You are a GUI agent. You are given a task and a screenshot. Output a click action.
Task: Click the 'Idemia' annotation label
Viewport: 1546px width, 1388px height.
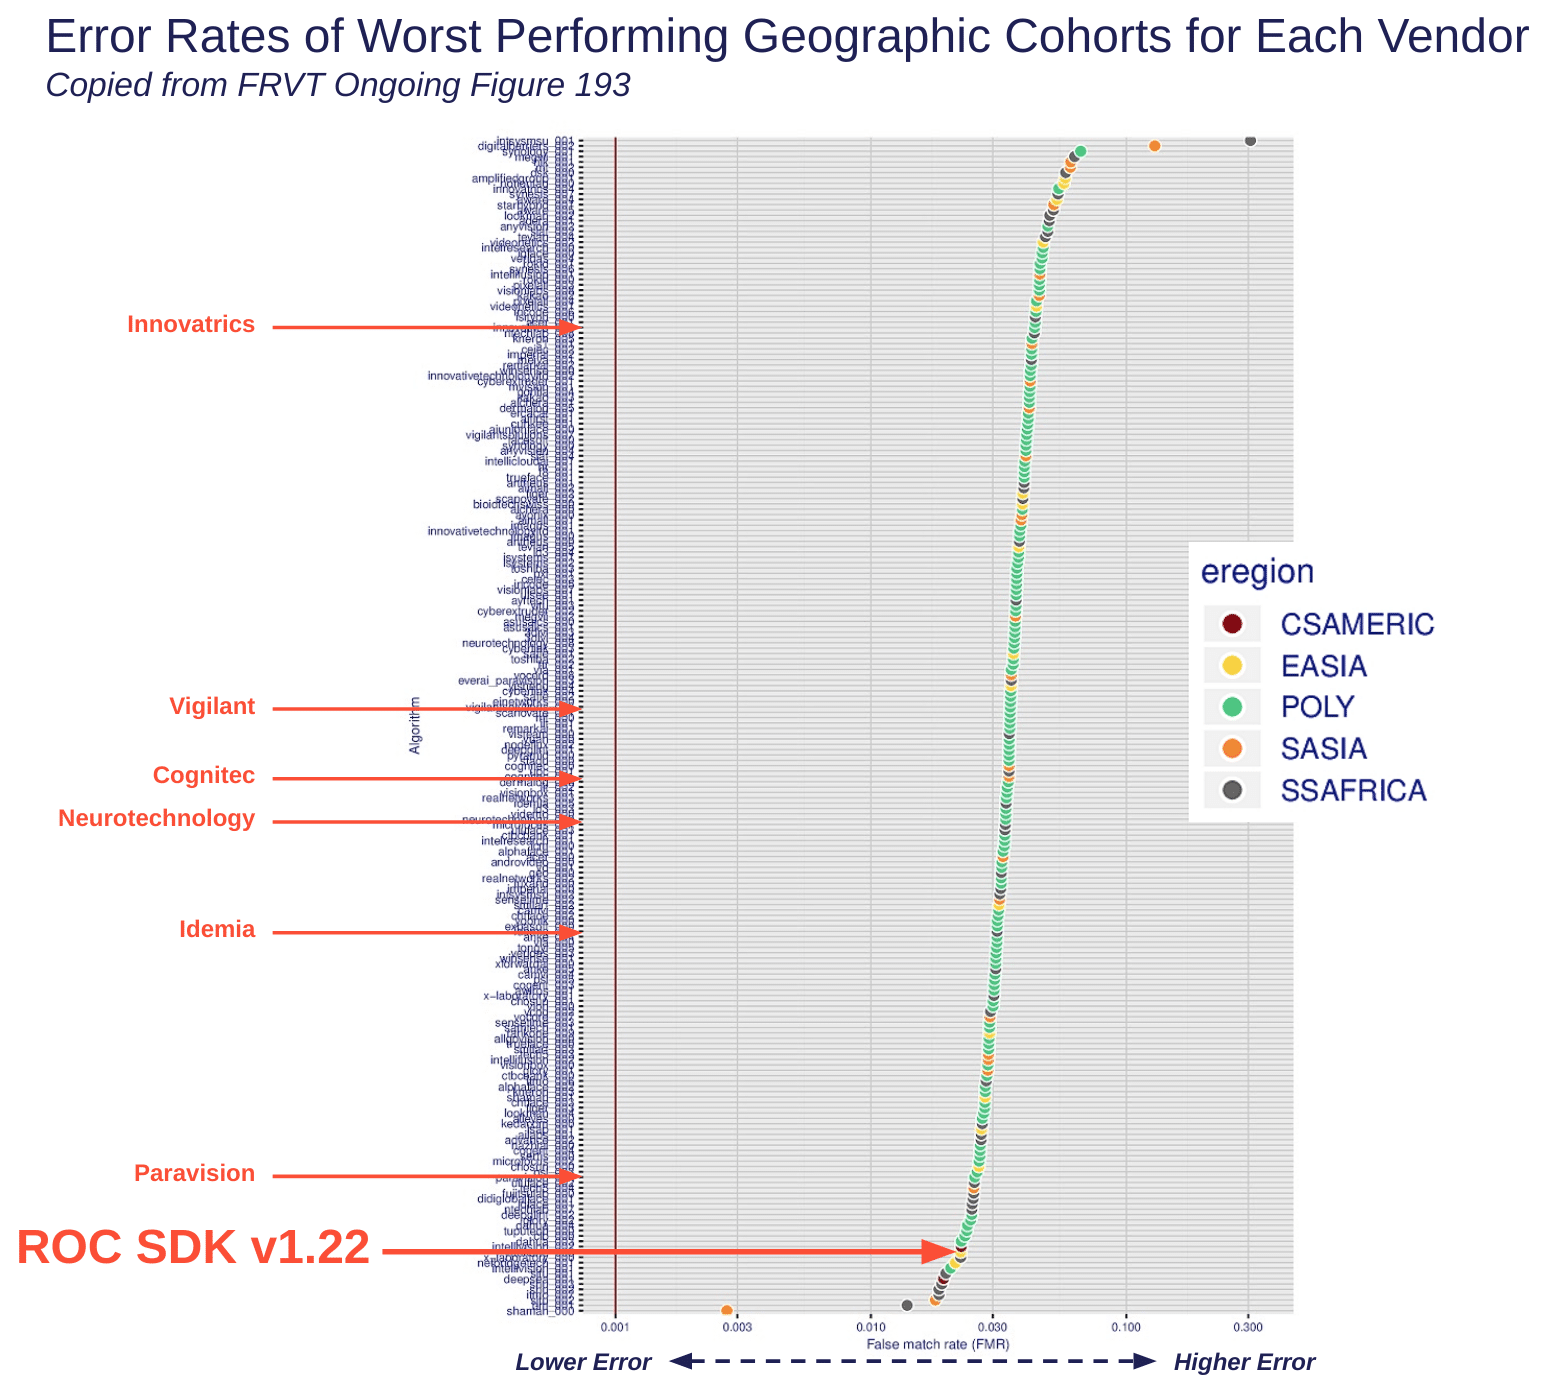click(217, 929)
